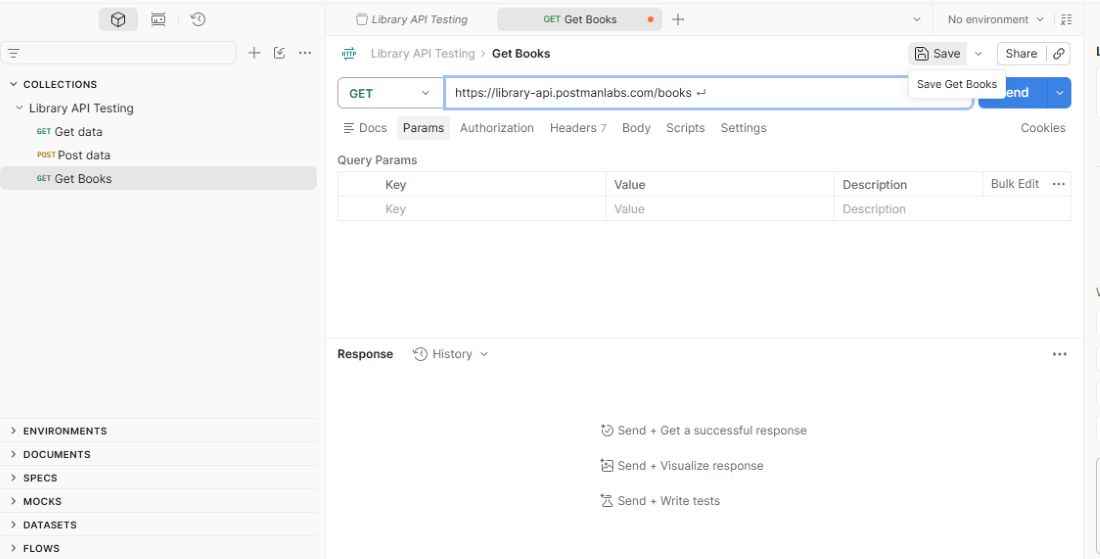Image resolution: width=1100 pixels, height=559 pixels.
Task: Open request Settings tab
Action: 744,128
